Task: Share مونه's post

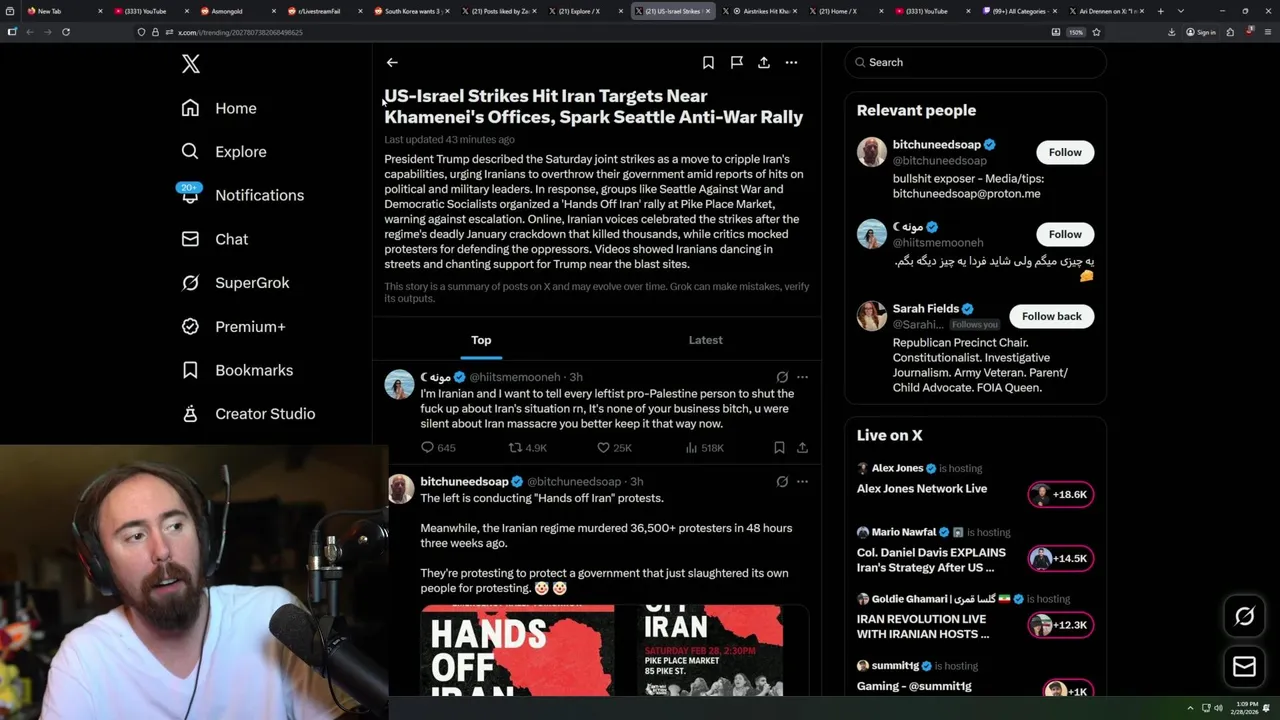Action: 802,448
